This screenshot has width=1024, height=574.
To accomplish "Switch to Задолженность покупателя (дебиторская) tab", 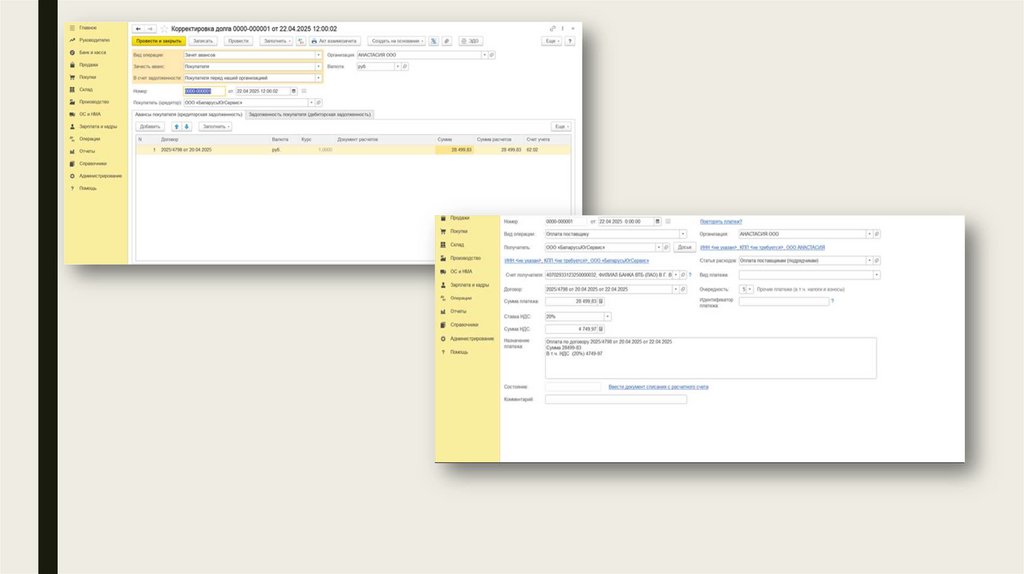I will pyautogui.click(x=309, y=114).
